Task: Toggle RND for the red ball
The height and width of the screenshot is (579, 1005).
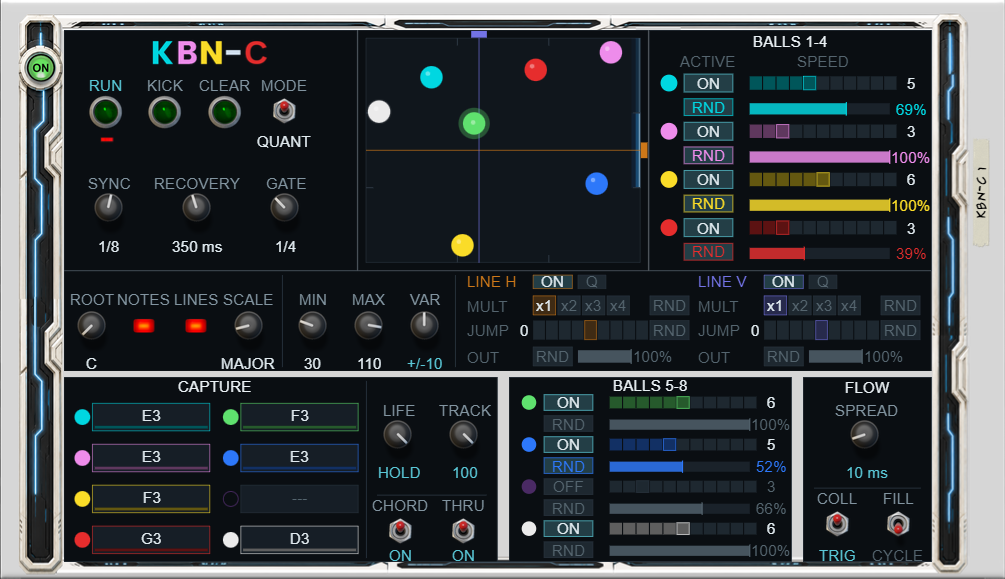Action: [708, 252]
